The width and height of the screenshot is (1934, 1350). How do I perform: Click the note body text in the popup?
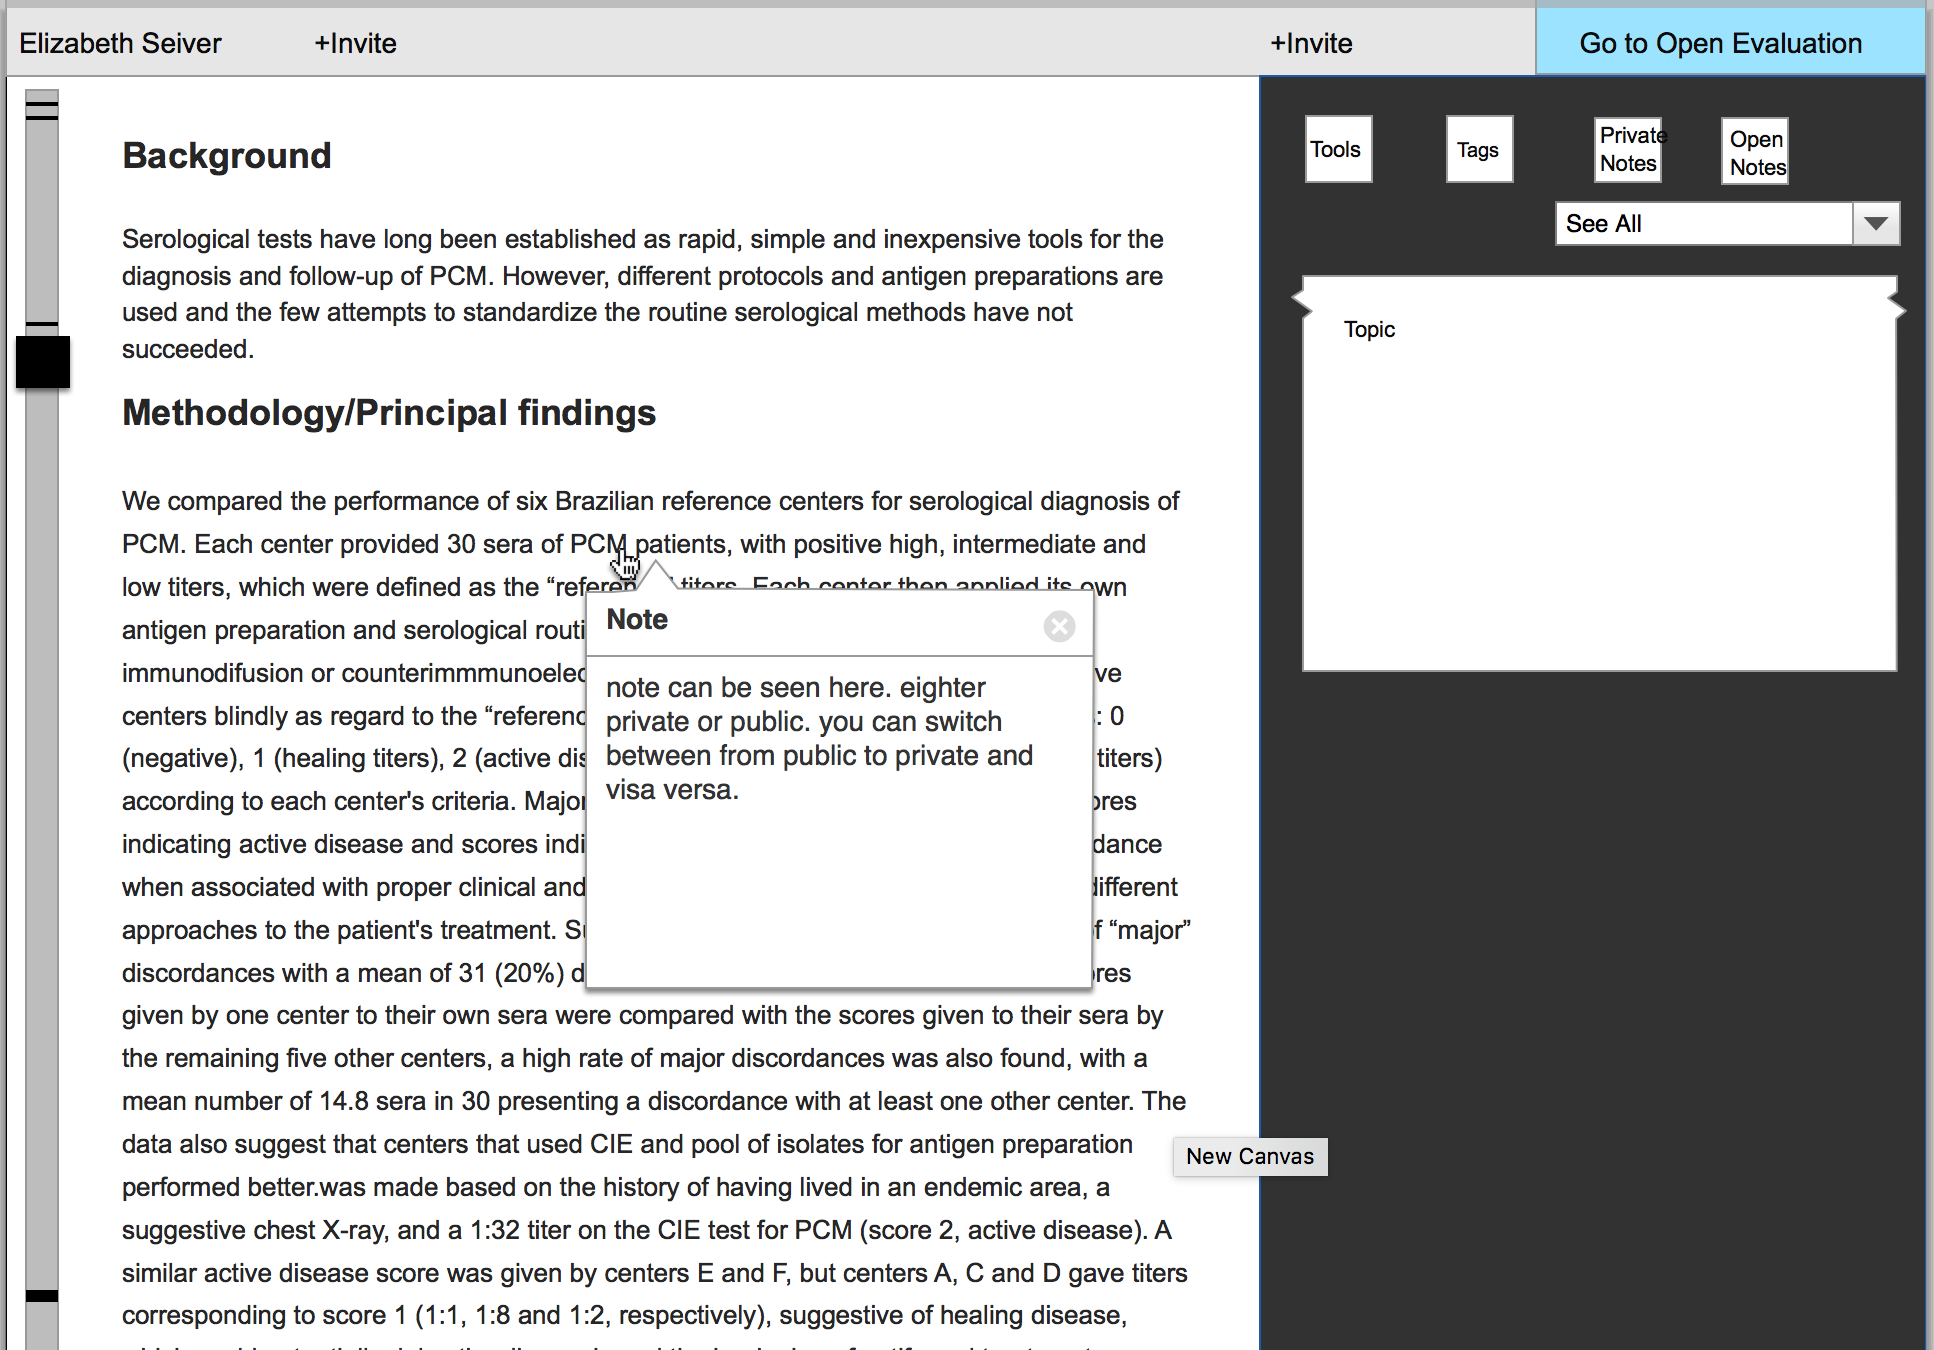pyautogui.click(x=819, y=739)
